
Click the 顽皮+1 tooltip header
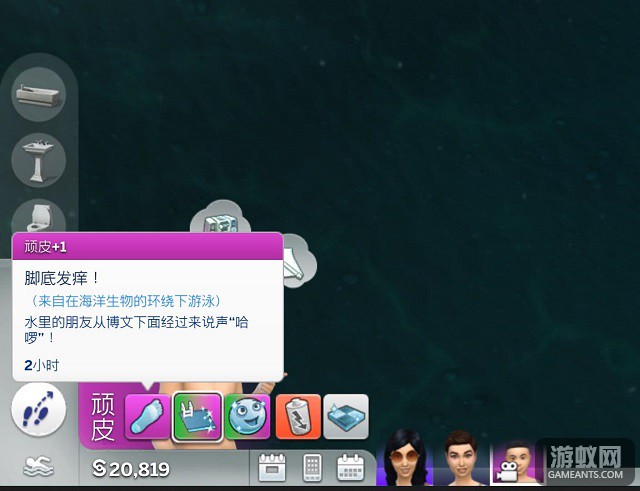pyautogui.click(x=148, y=247)
